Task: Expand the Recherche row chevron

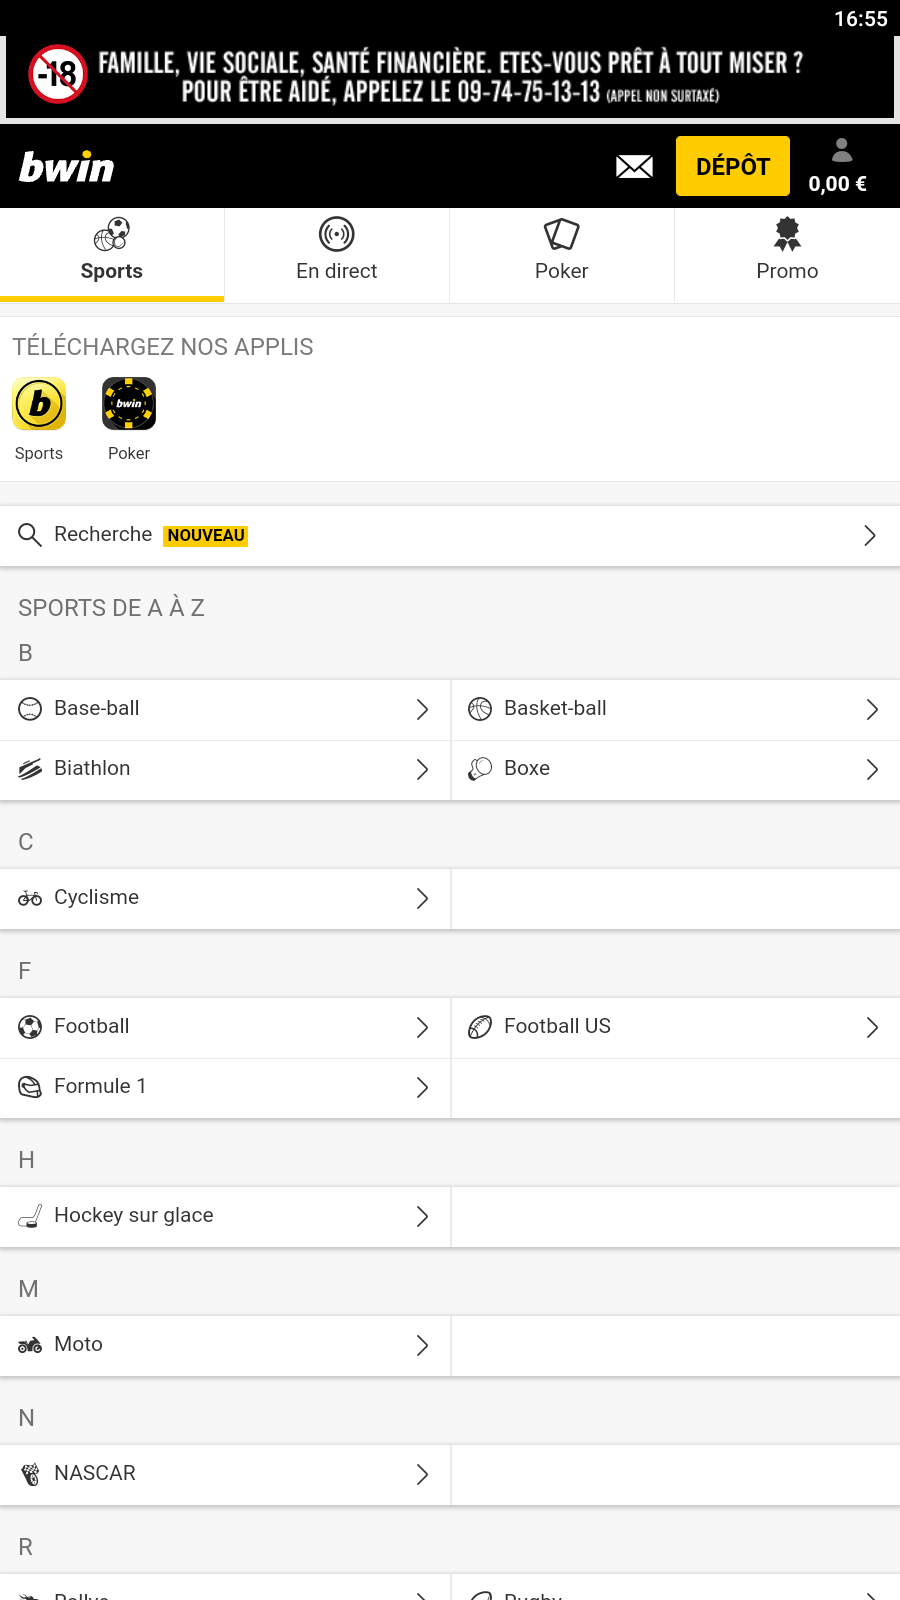Action: [870, 536]
